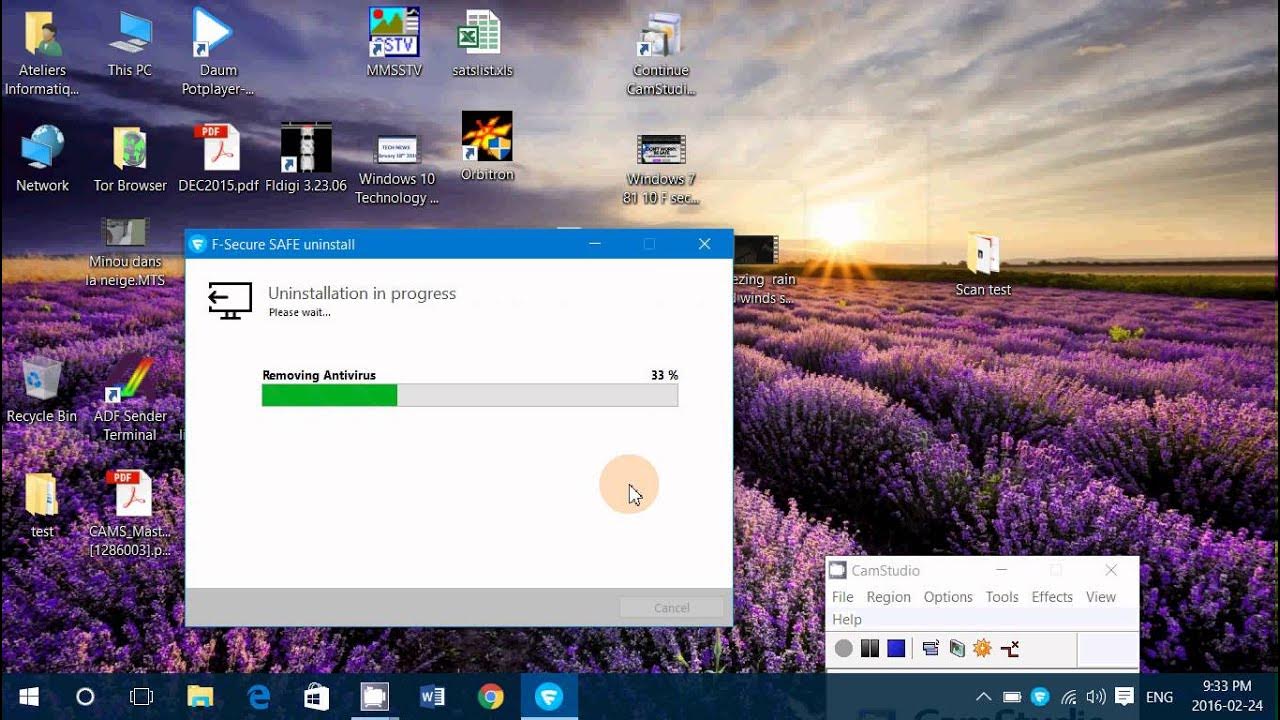Select the This PC desktop icon
Viewport: 1280px width, 720px height.
(x=130, y=44)
